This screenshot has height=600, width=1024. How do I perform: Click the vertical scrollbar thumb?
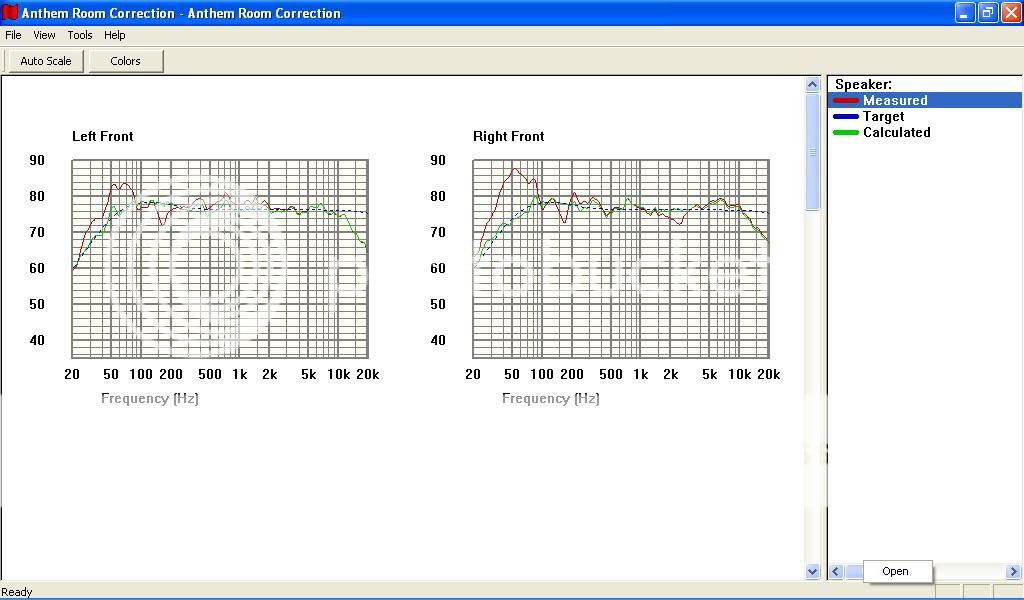tap(812, 151)
